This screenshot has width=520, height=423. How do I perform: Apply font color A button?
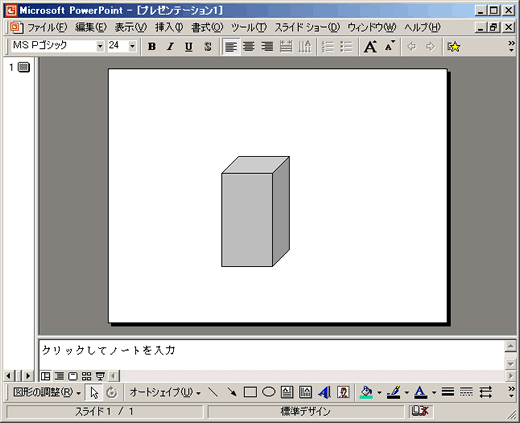coord(421,392)
